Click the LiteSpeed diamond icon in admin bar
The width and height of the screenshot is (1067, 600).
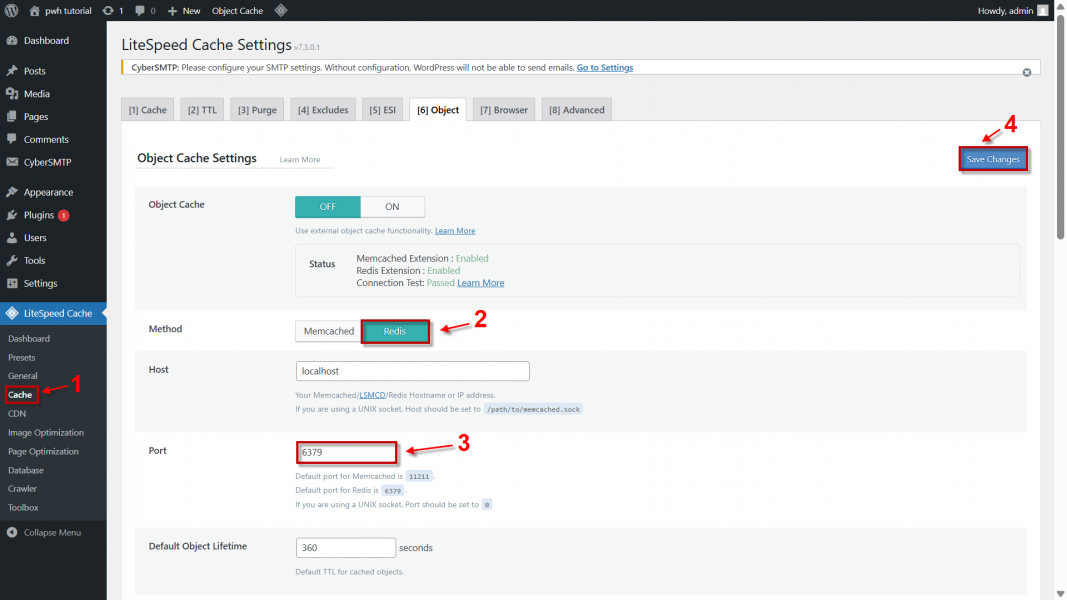[280, 10]
